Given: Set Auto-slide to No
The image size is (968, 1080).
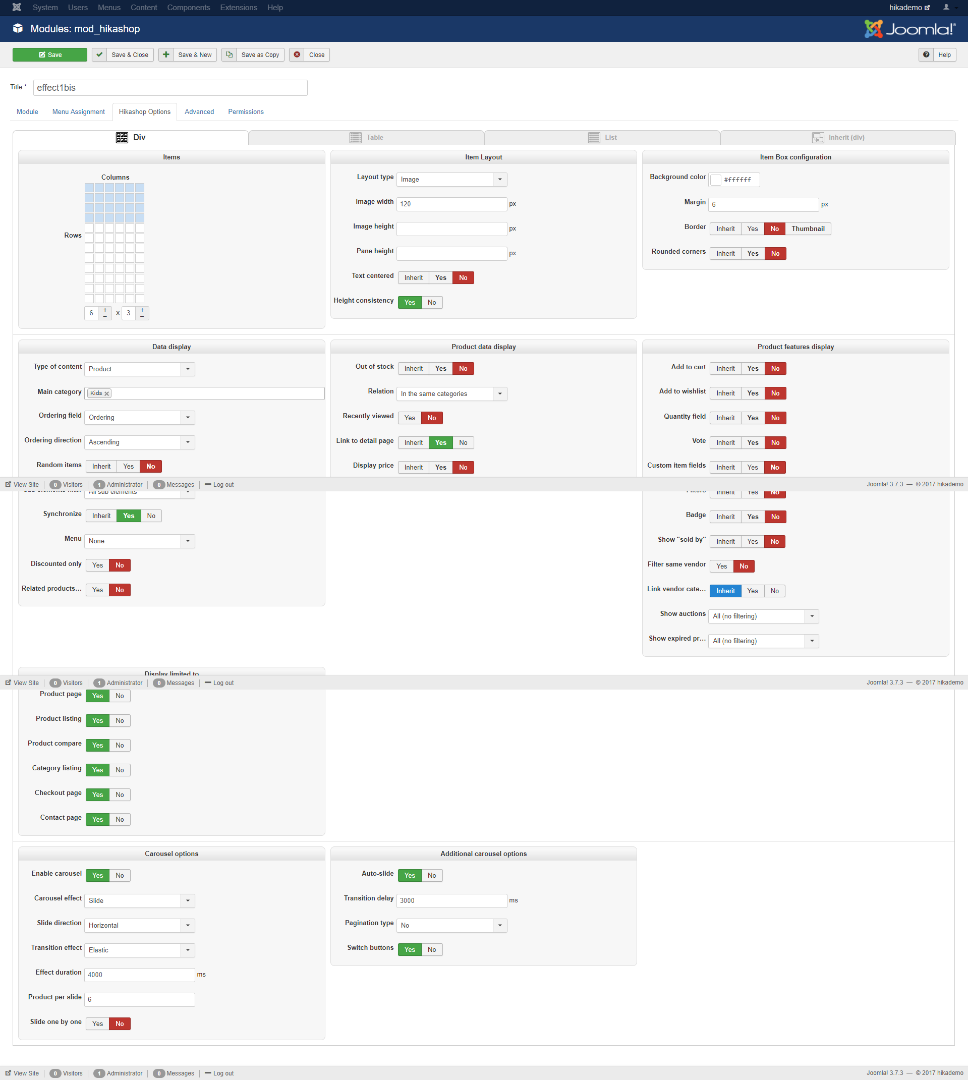Looking at the screenshot, I should pos(432,876).
